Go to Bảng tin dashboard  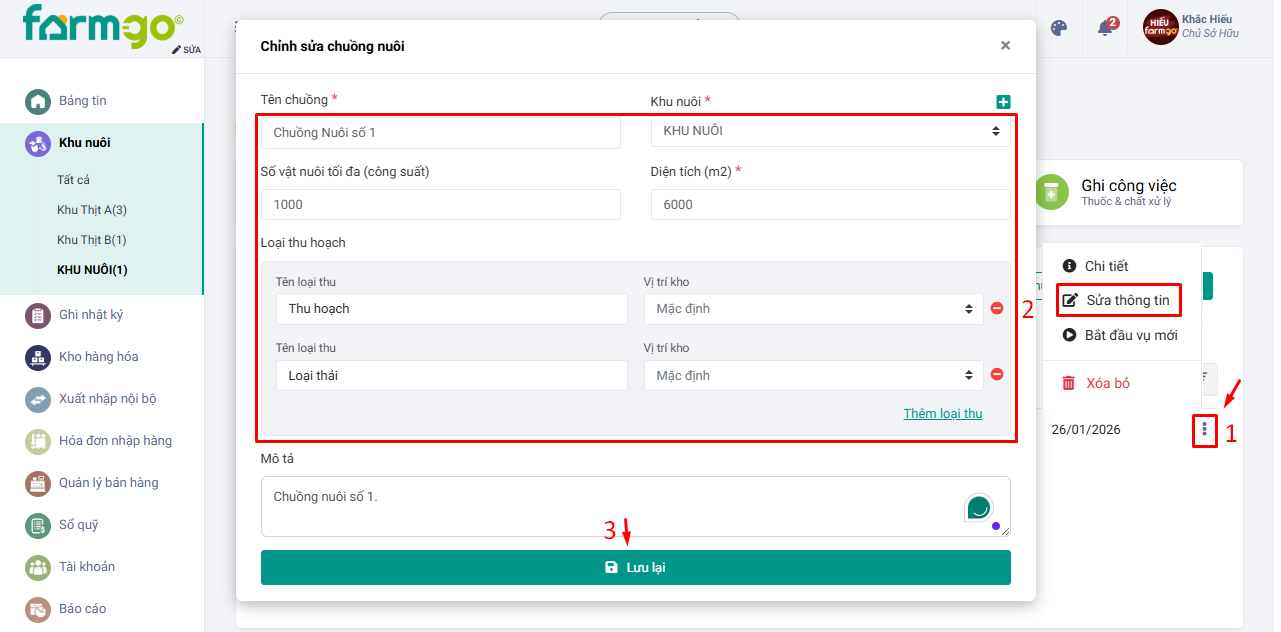pos(82,101)
